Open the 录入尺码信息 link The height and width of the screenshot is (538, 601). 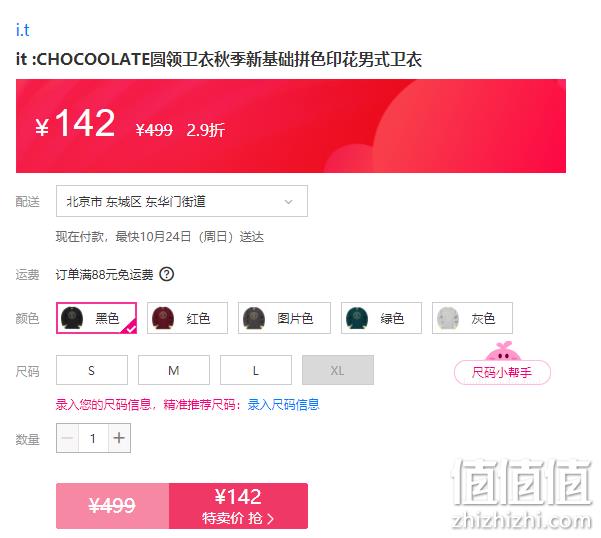pos(283,405)
